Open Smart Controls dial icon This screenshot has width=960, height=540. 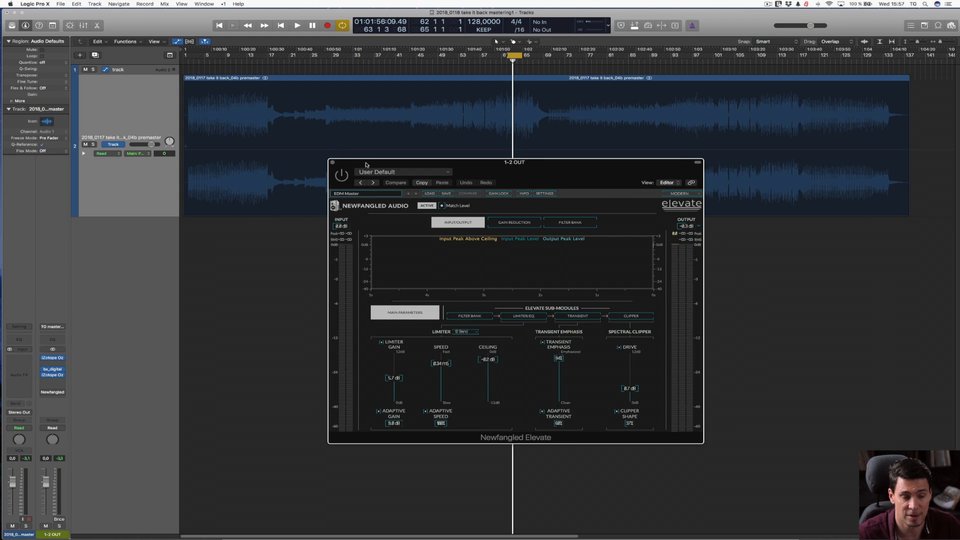(x=70, y=26)
